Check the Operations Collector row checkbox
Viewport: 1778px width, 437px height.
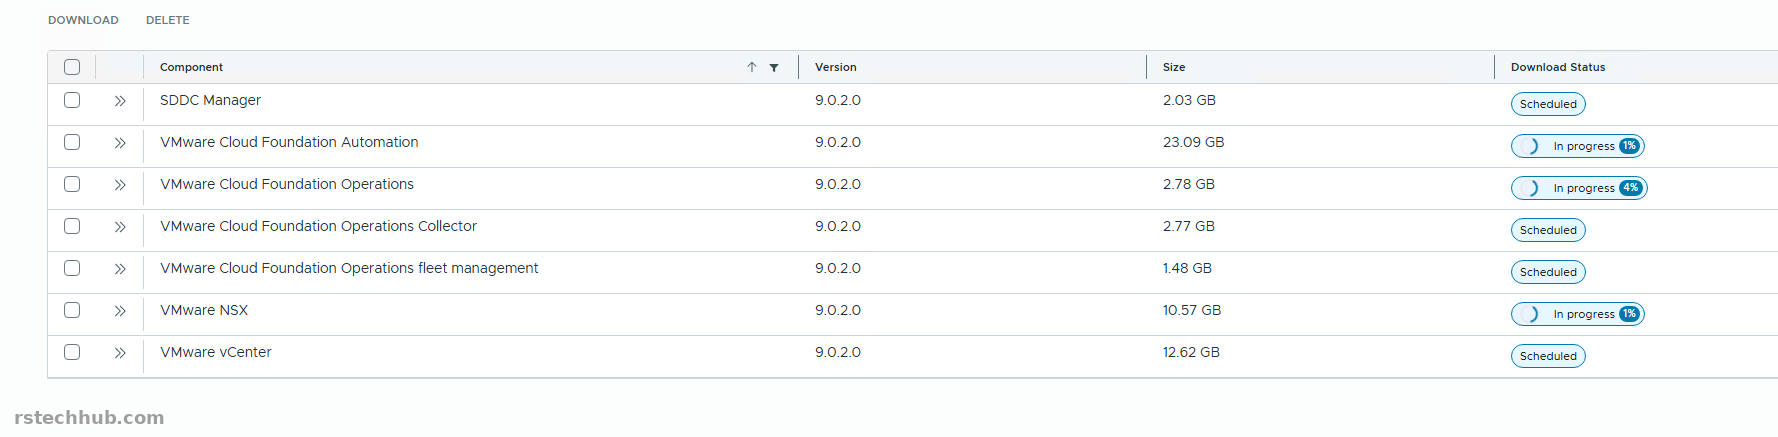pyautogui.click(x=72, y=226)
